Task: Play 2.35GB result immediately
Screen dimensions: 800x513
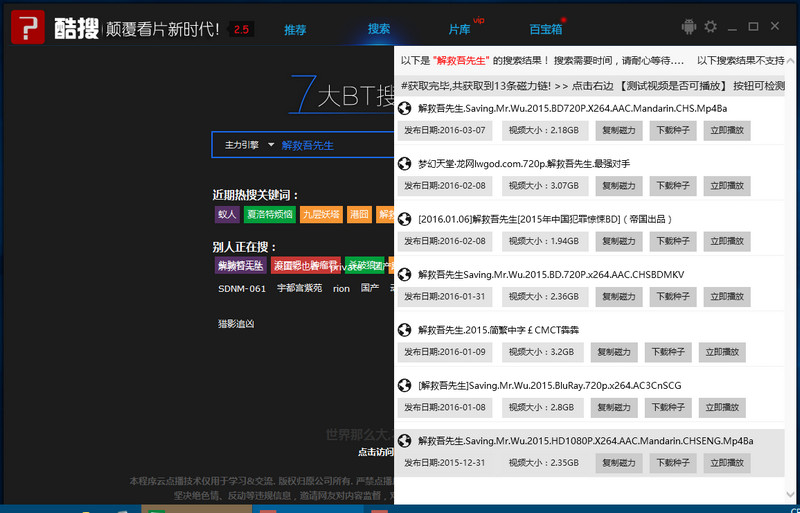Action: [x=727, y=463]
